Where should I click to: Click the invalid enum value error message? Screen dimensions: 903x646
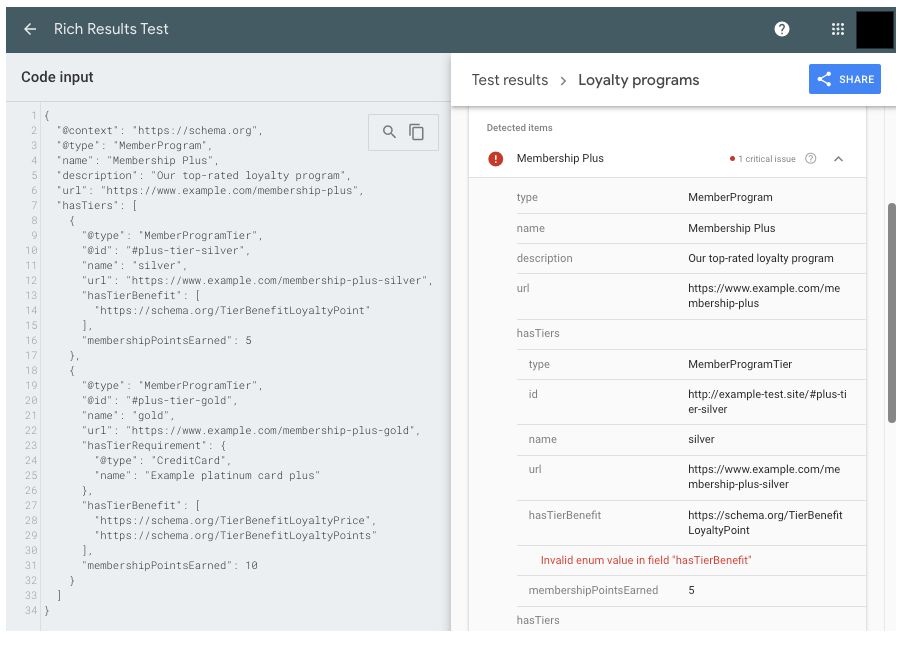click(x=646, y=560)
